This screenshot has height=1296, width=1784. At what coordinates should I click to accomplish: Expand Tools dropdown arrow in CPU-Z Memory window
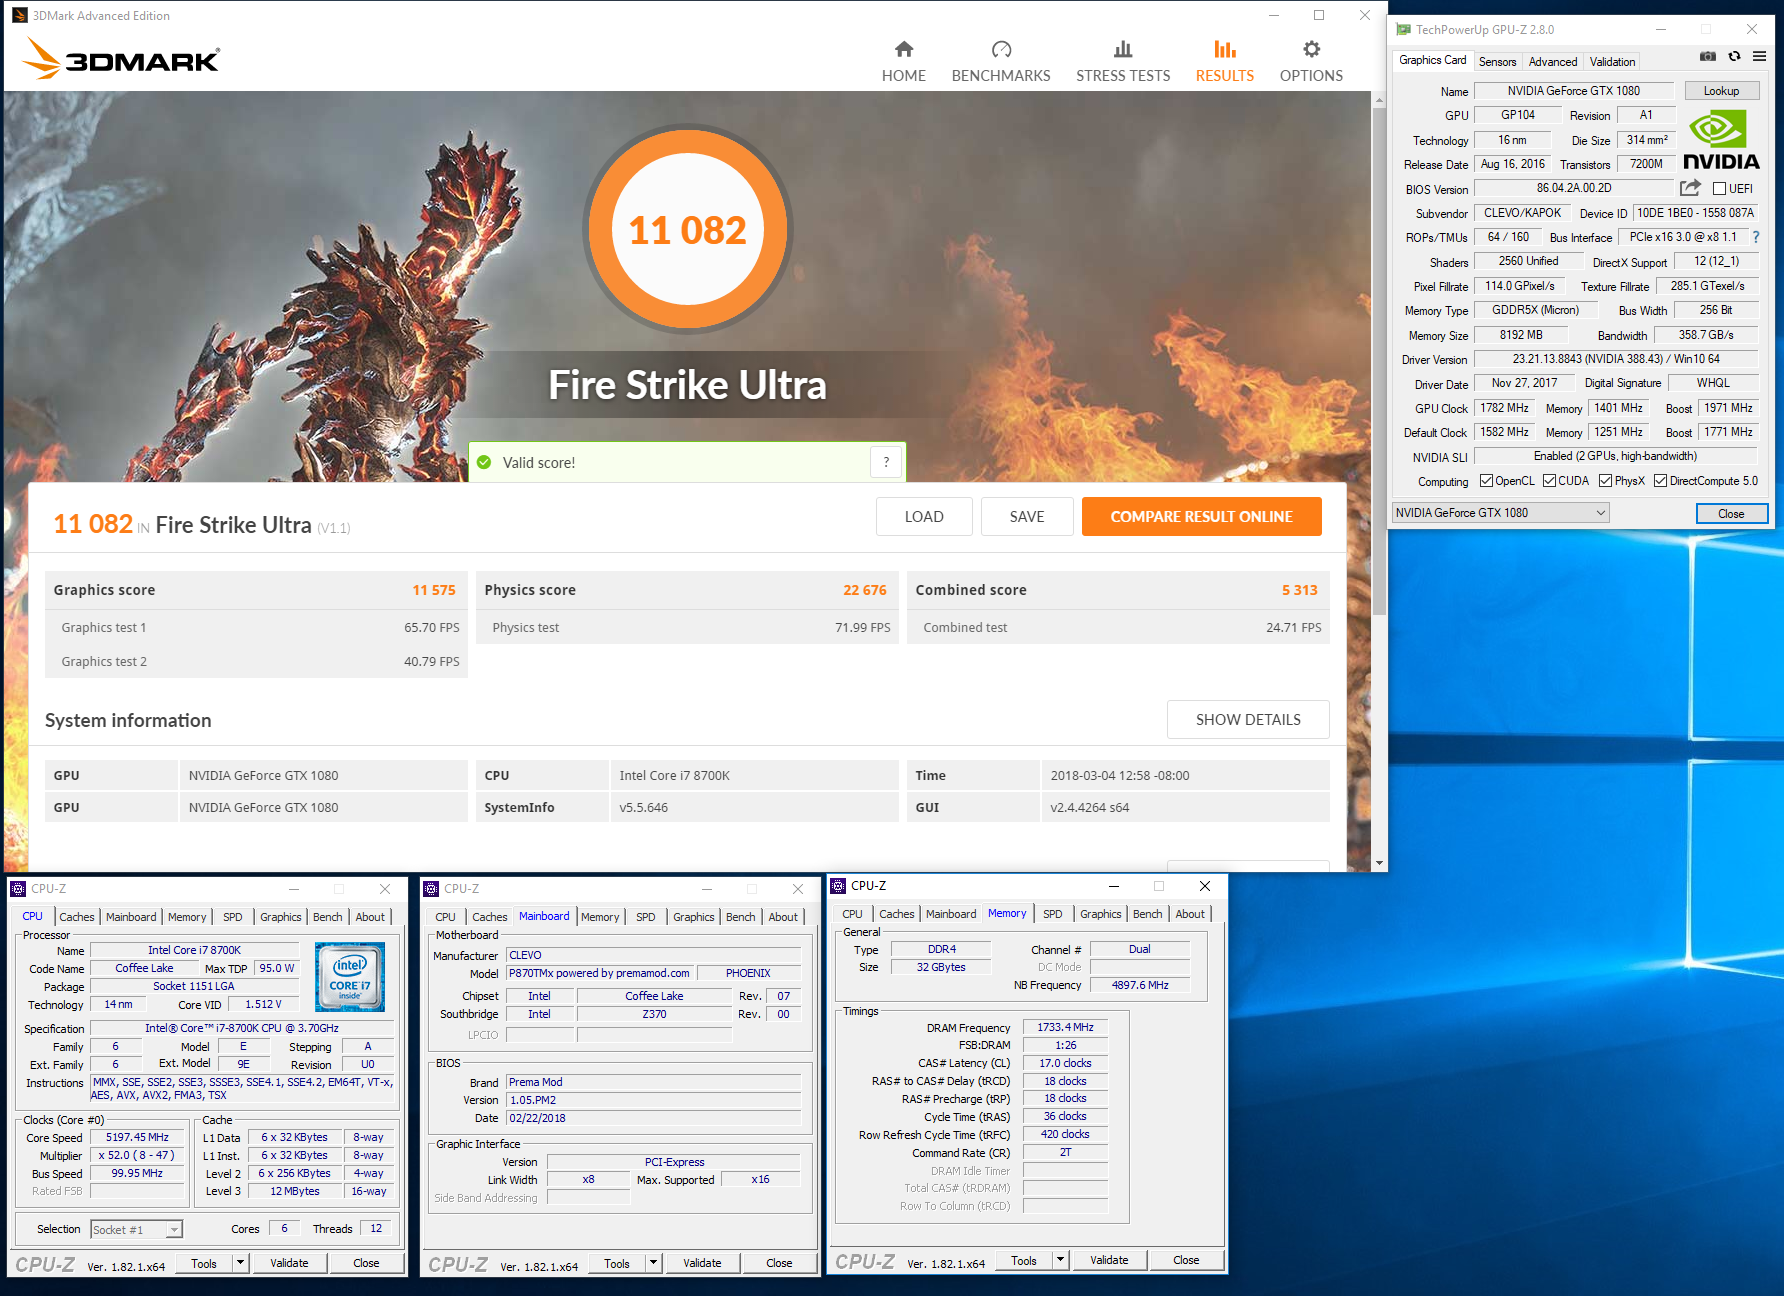point(1060,1260)
